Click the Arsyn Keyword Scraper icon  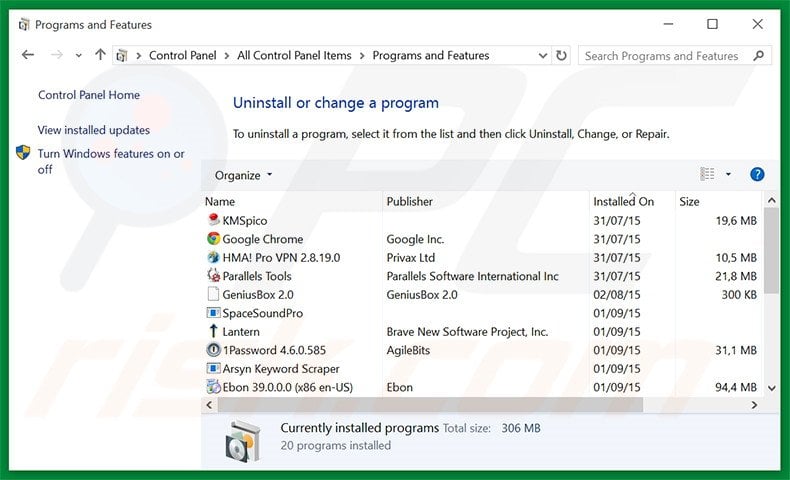coord(214,368)
